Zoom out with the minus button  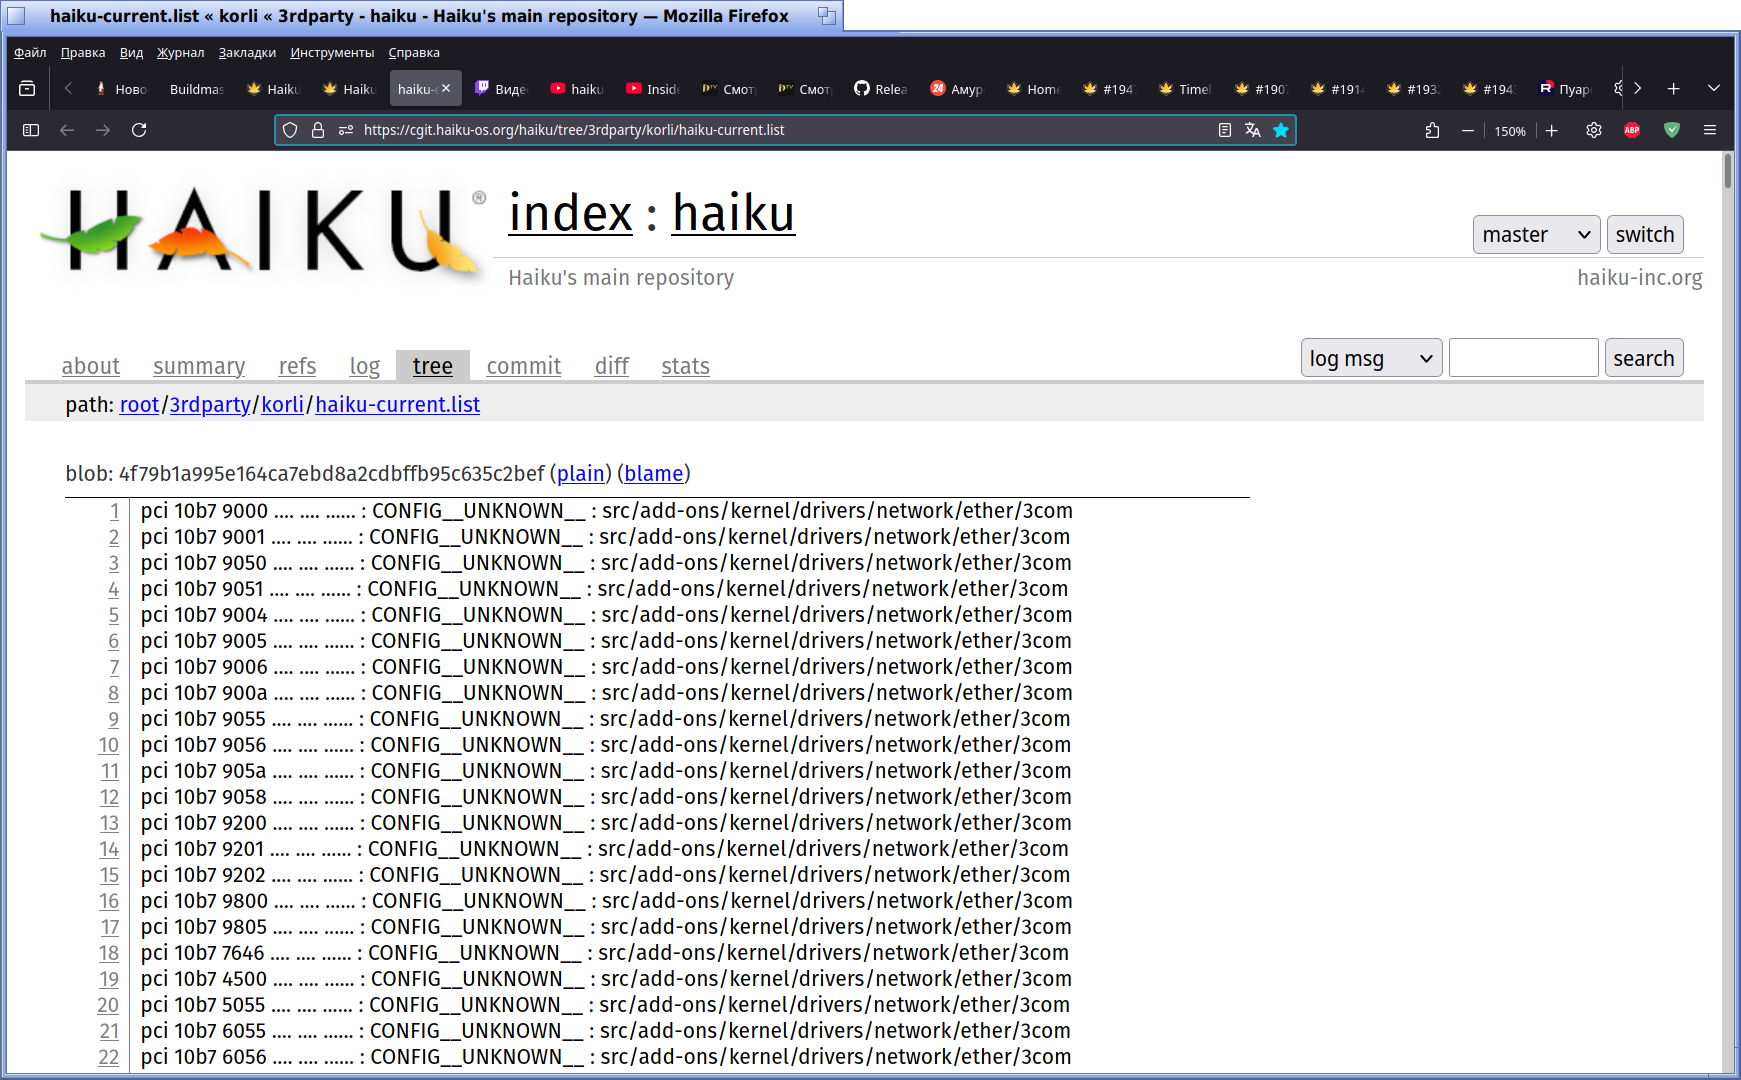pos(1468,130)
